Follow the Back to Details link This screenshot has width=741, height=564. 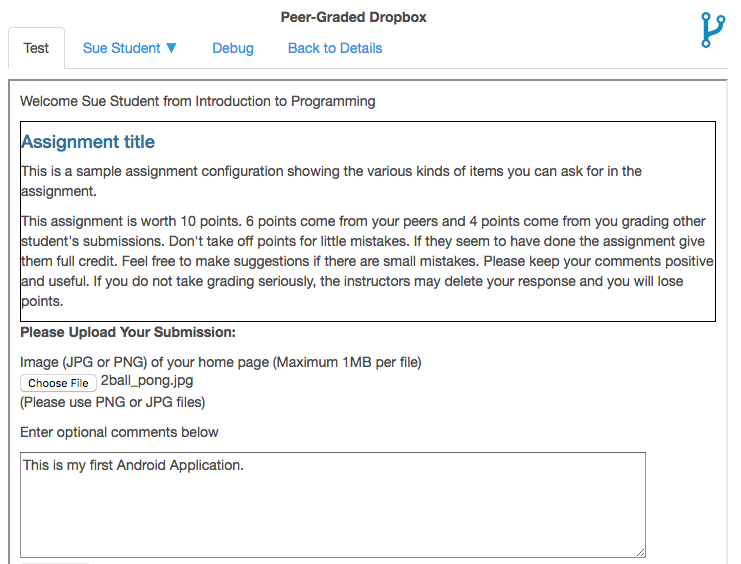pos(335,48)
